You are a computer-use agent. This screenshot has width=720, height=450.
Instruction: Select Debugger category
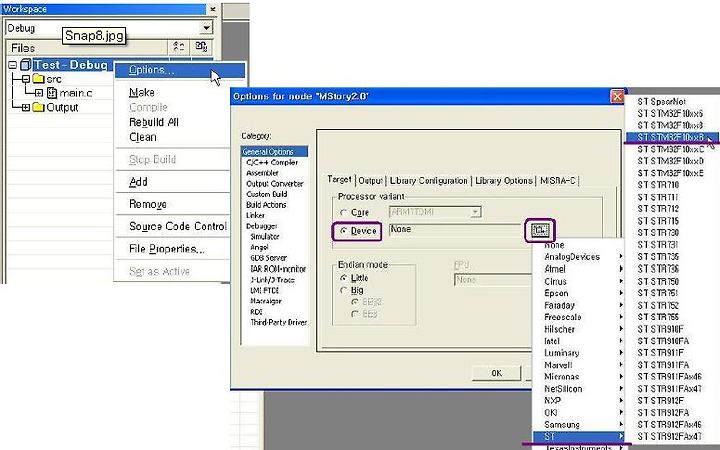[261, 226]
